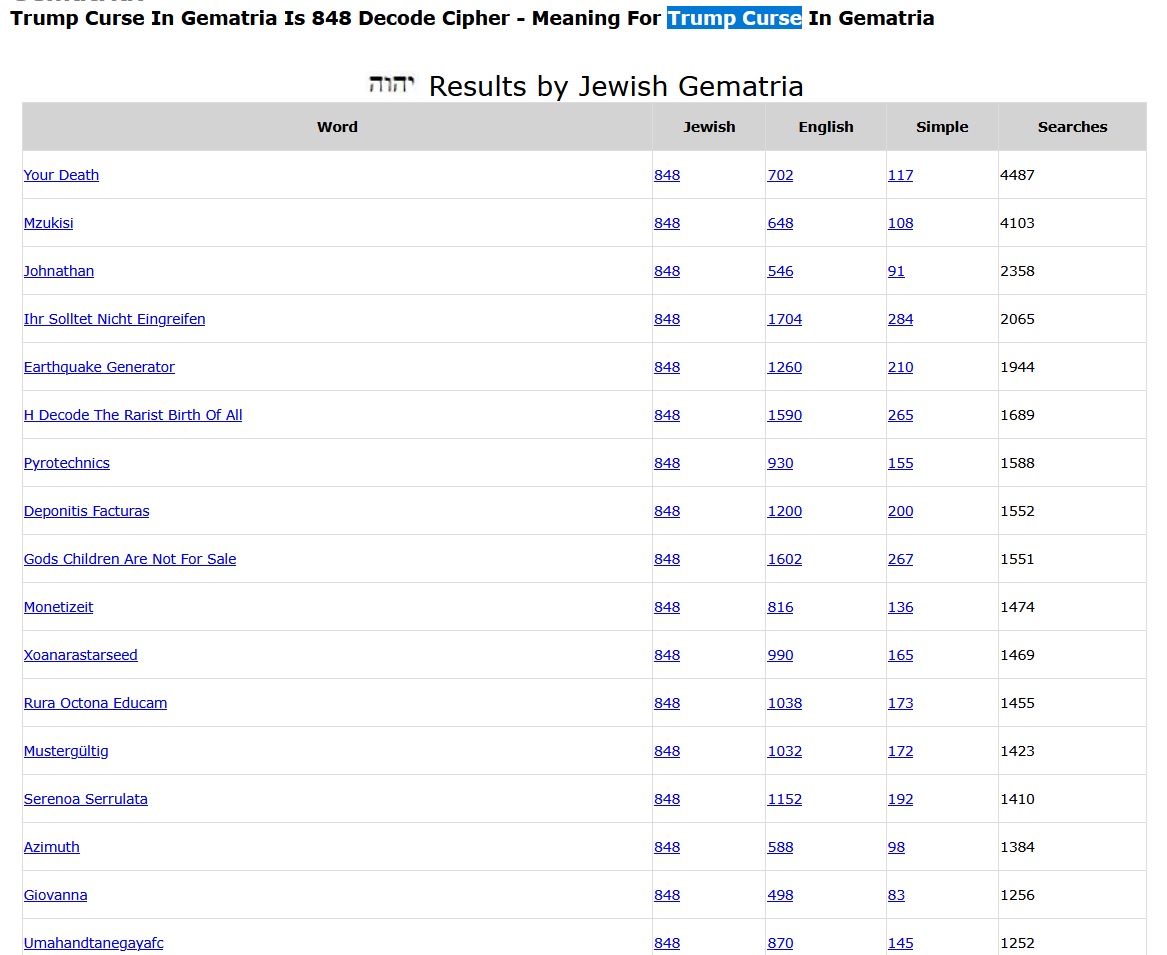Click English value 1032 for Mustergültig
The image size is (1167, 955).
pyautogui.click(x=784, y=751)
